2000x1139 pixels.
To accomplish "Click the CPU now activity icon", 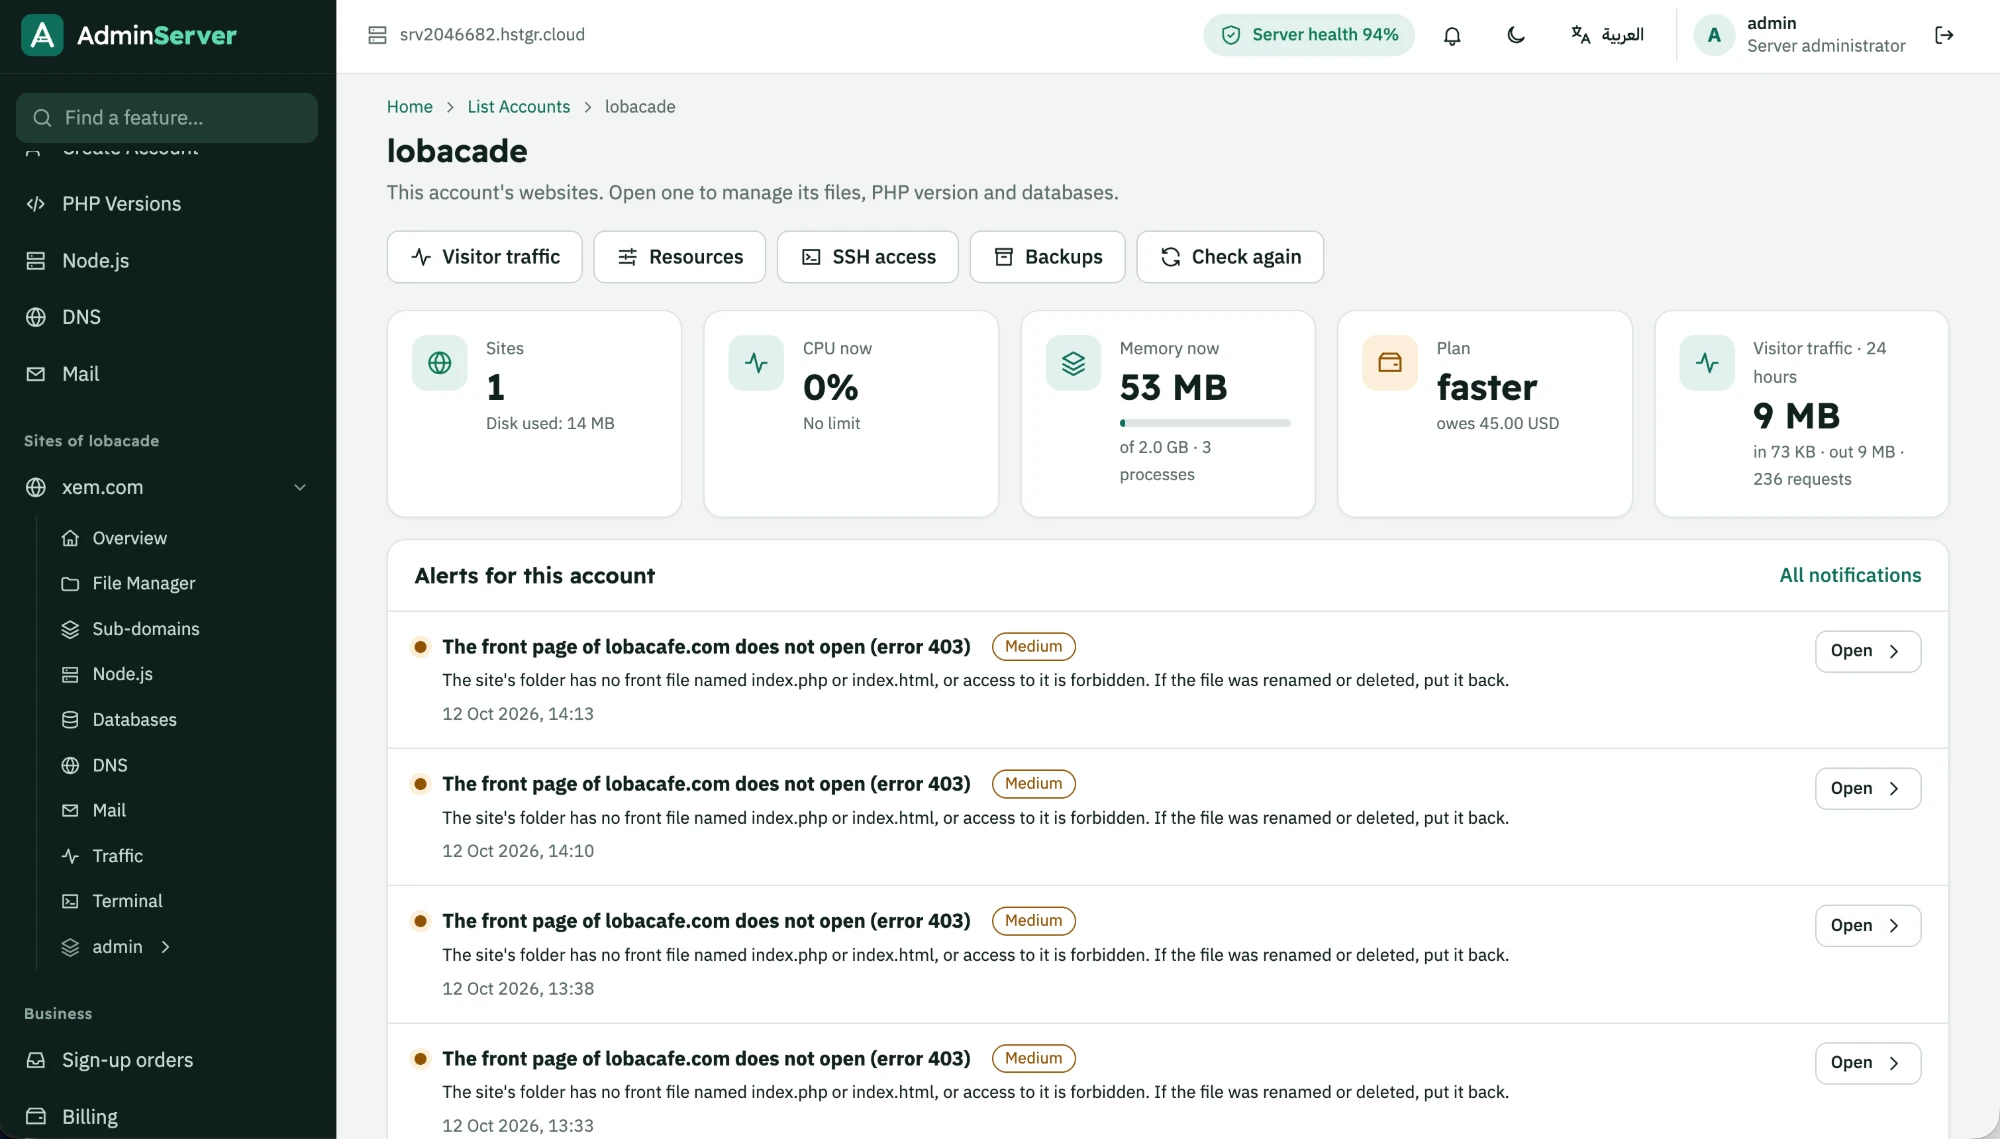I will tap(757, 363).
